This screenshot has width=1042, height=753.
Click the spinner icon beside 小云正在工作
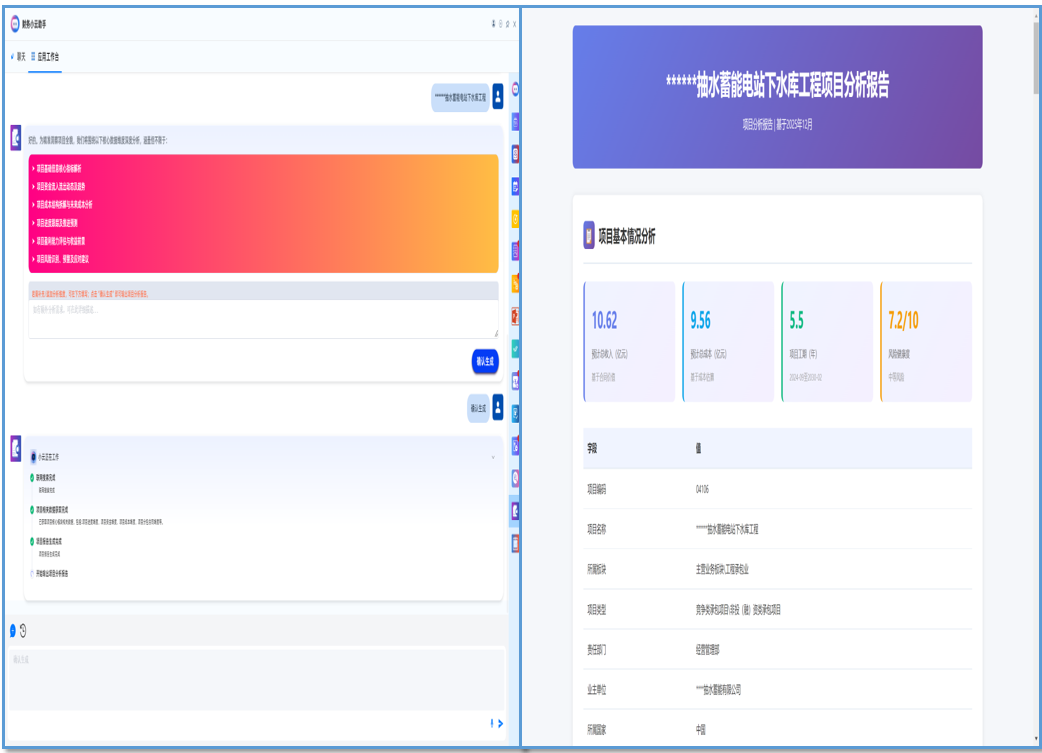click(34, 457)
